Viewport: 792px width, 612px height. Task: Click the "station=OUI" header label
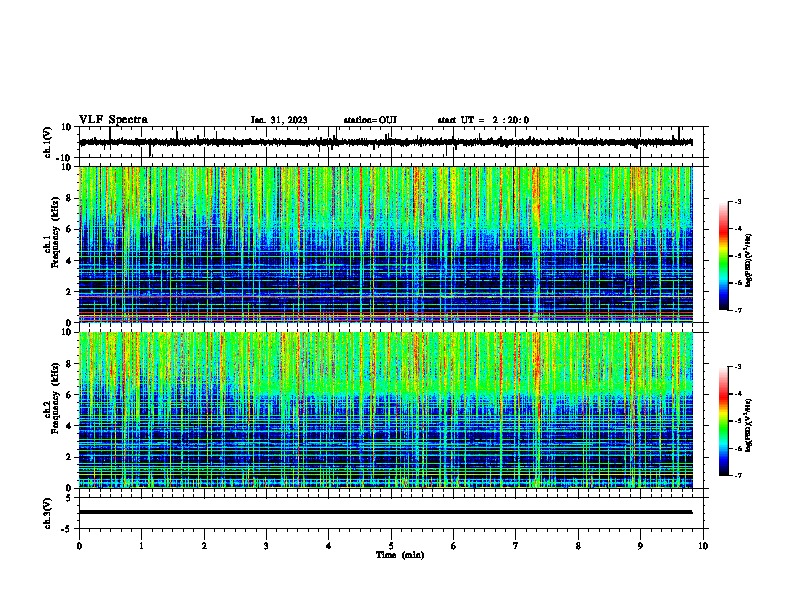click(x=370, y=120)
